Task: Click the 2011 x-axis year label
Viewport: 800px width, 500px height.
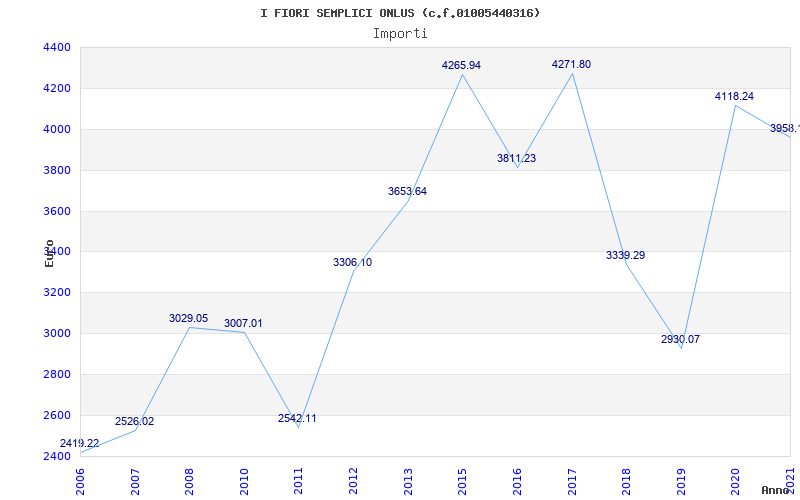Action: (x=299, y=481)
